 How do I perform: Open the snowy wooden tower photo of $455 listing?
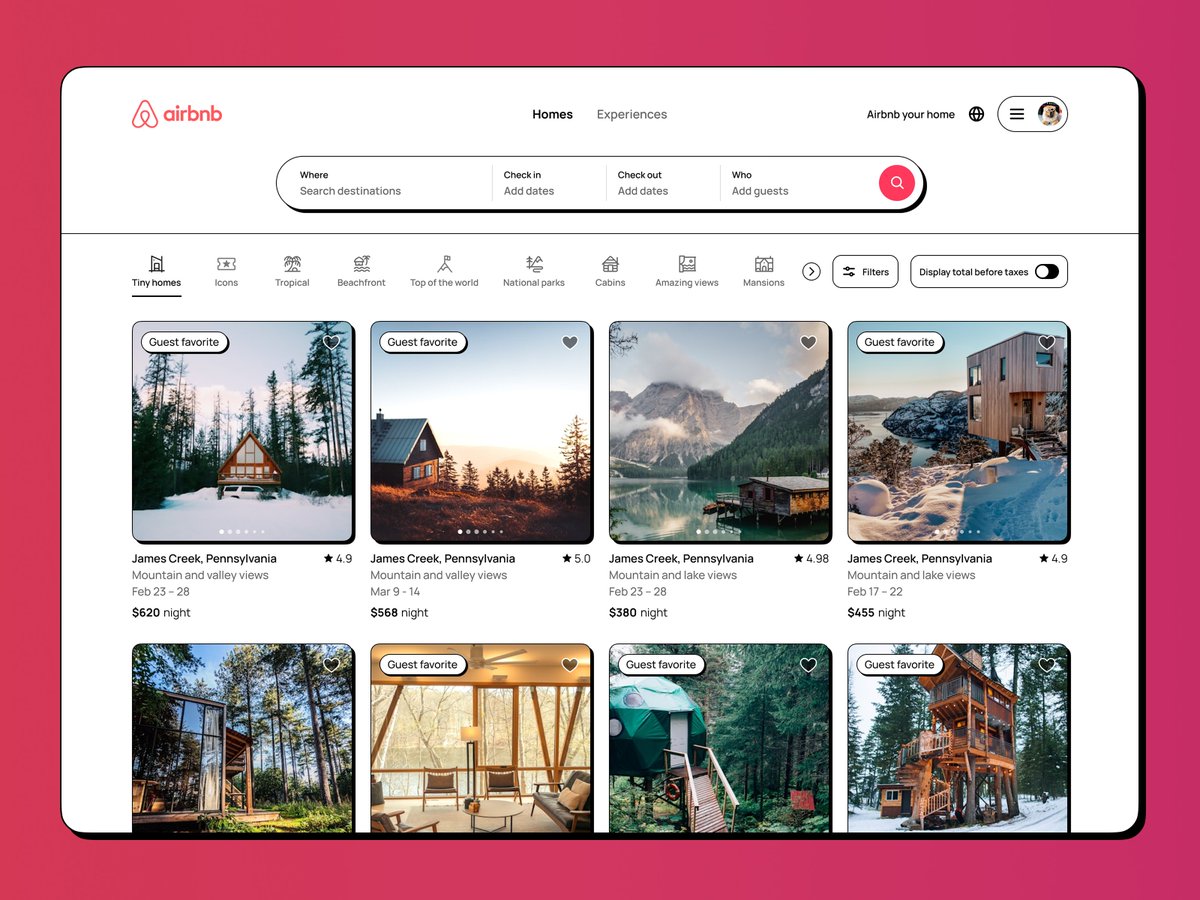pos(958,432)
